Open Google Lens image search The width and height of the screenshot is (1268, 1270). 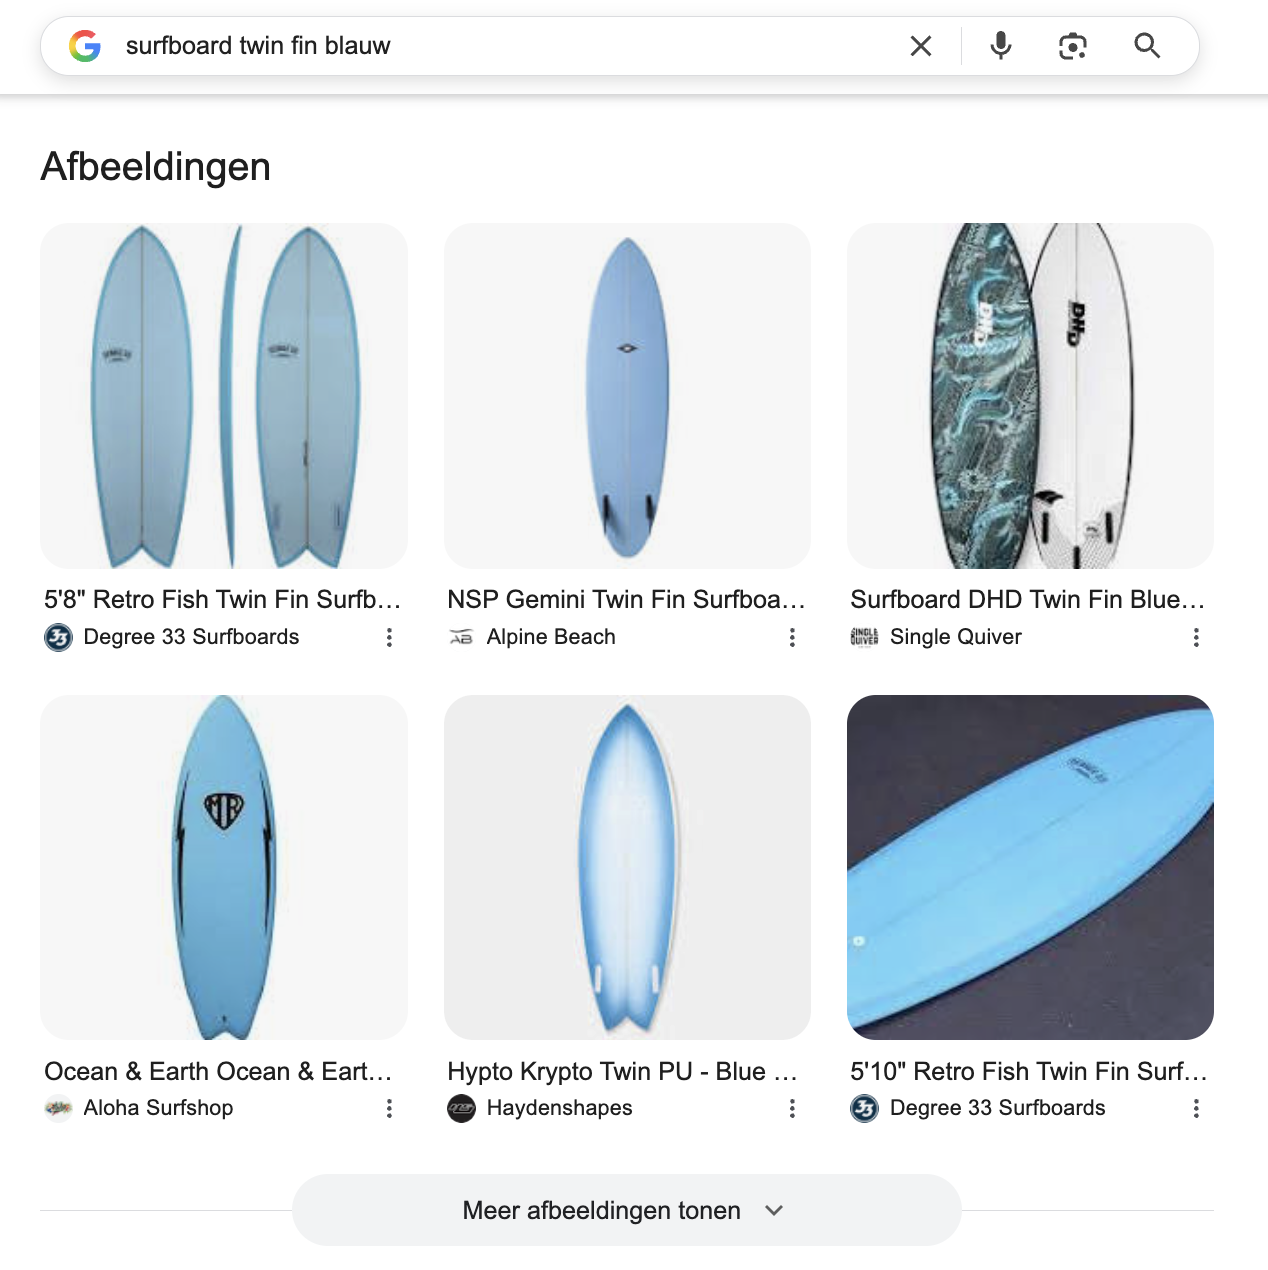(x=1073, y=45)
